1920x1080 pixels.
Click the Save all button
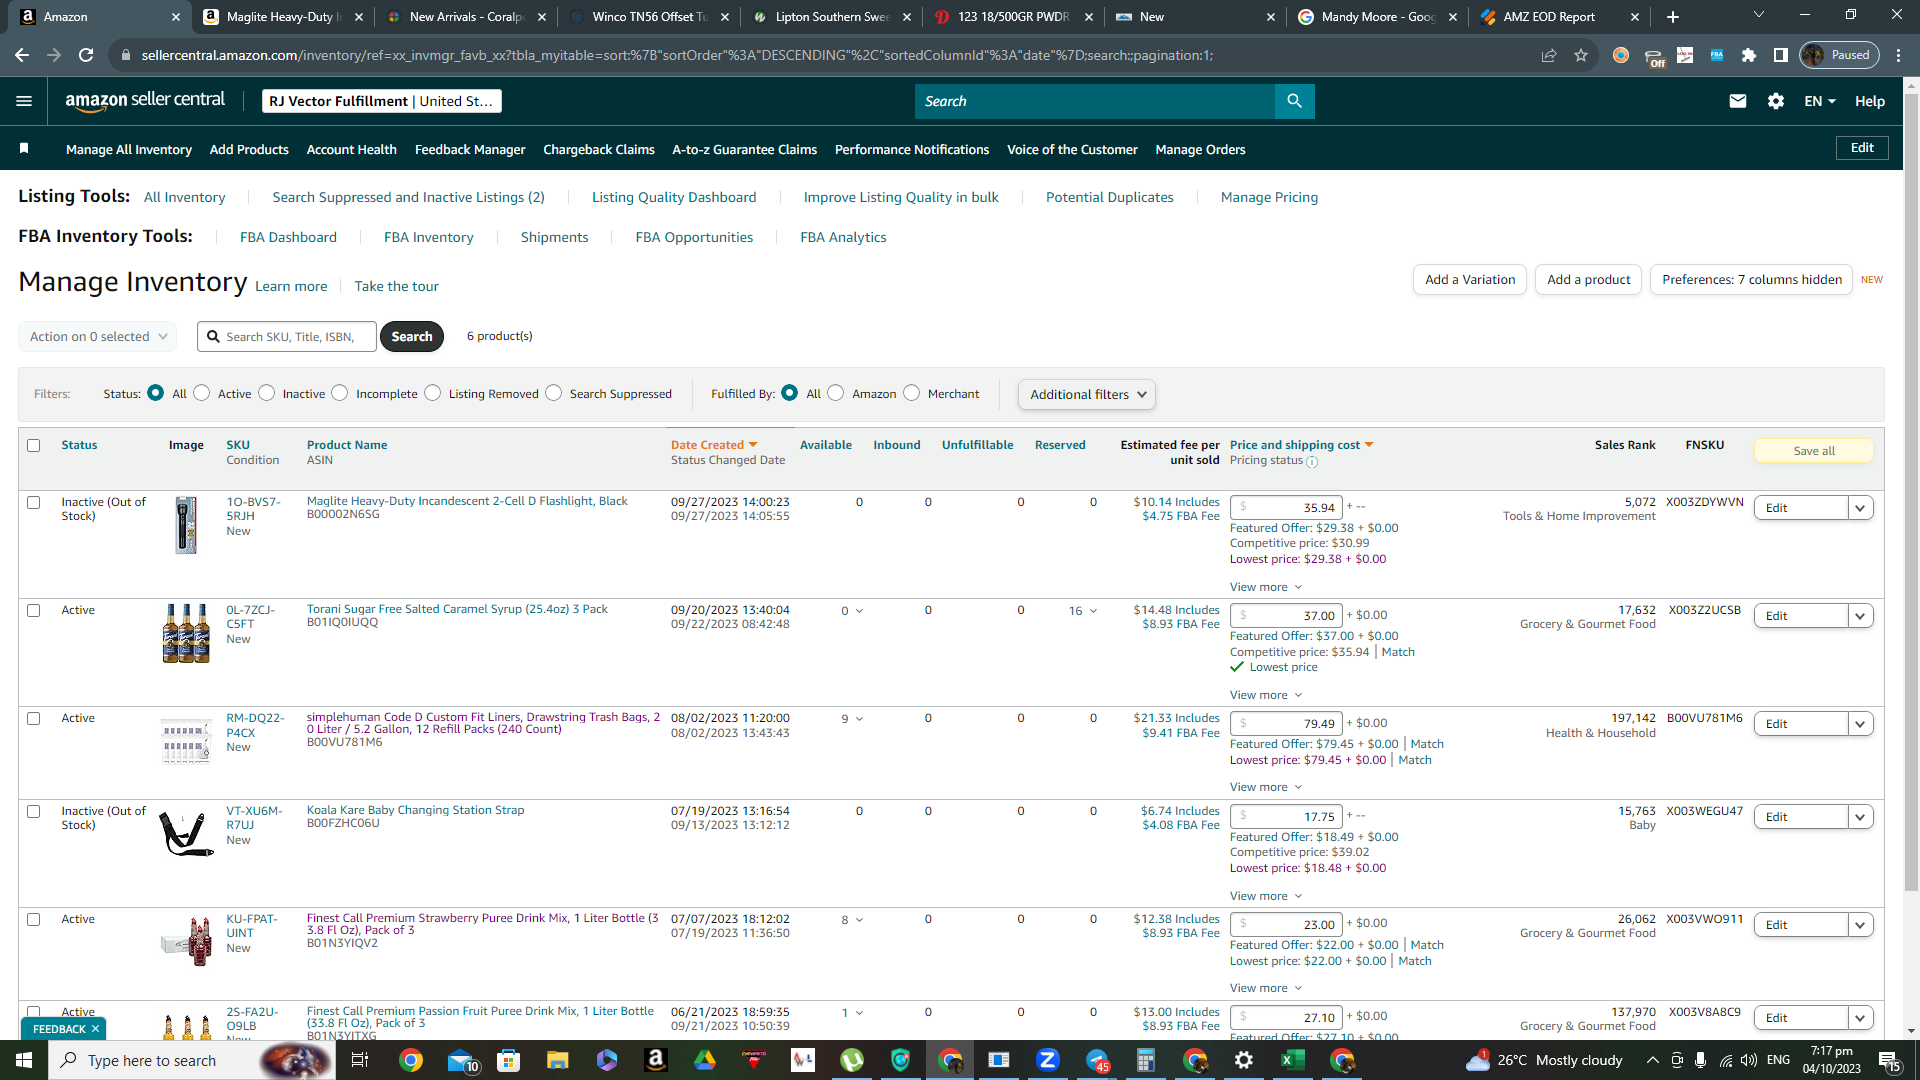[x=1814, y=451]
